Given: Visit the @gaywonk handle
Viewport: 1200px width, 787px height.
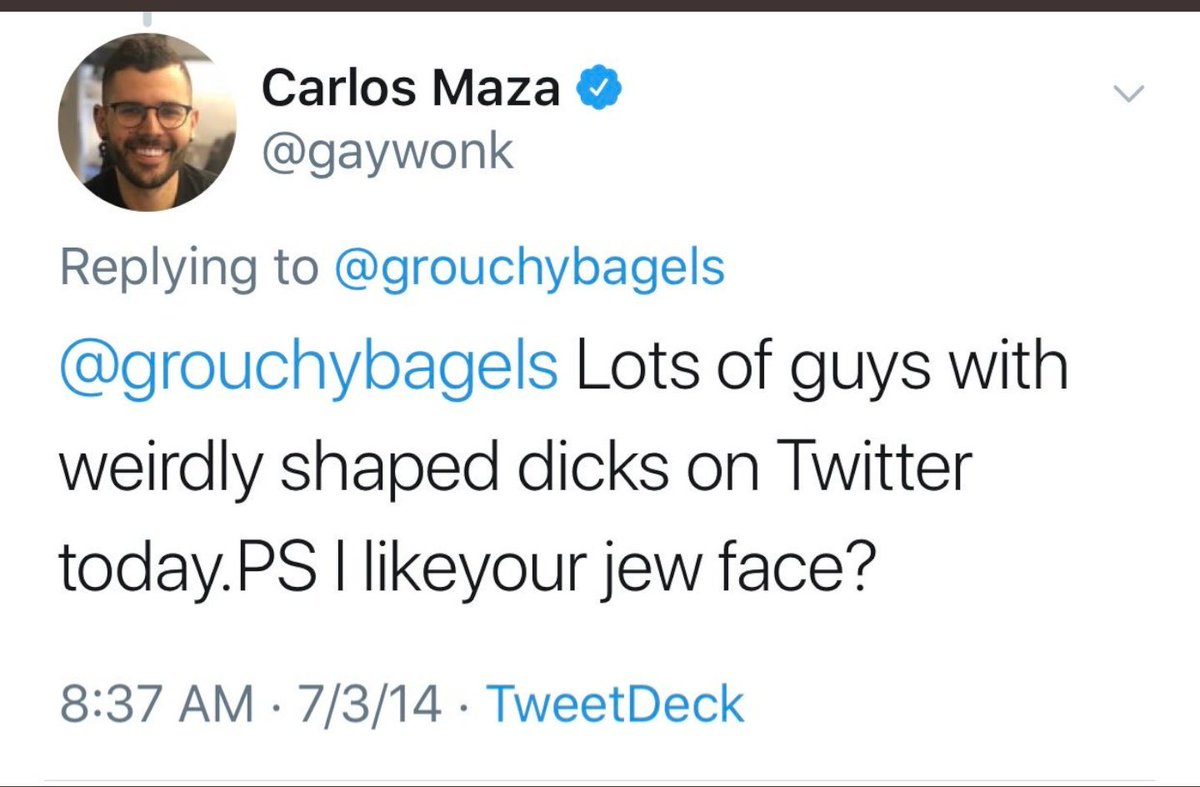Looking at the screenshot, I should [x=387, y=153].
